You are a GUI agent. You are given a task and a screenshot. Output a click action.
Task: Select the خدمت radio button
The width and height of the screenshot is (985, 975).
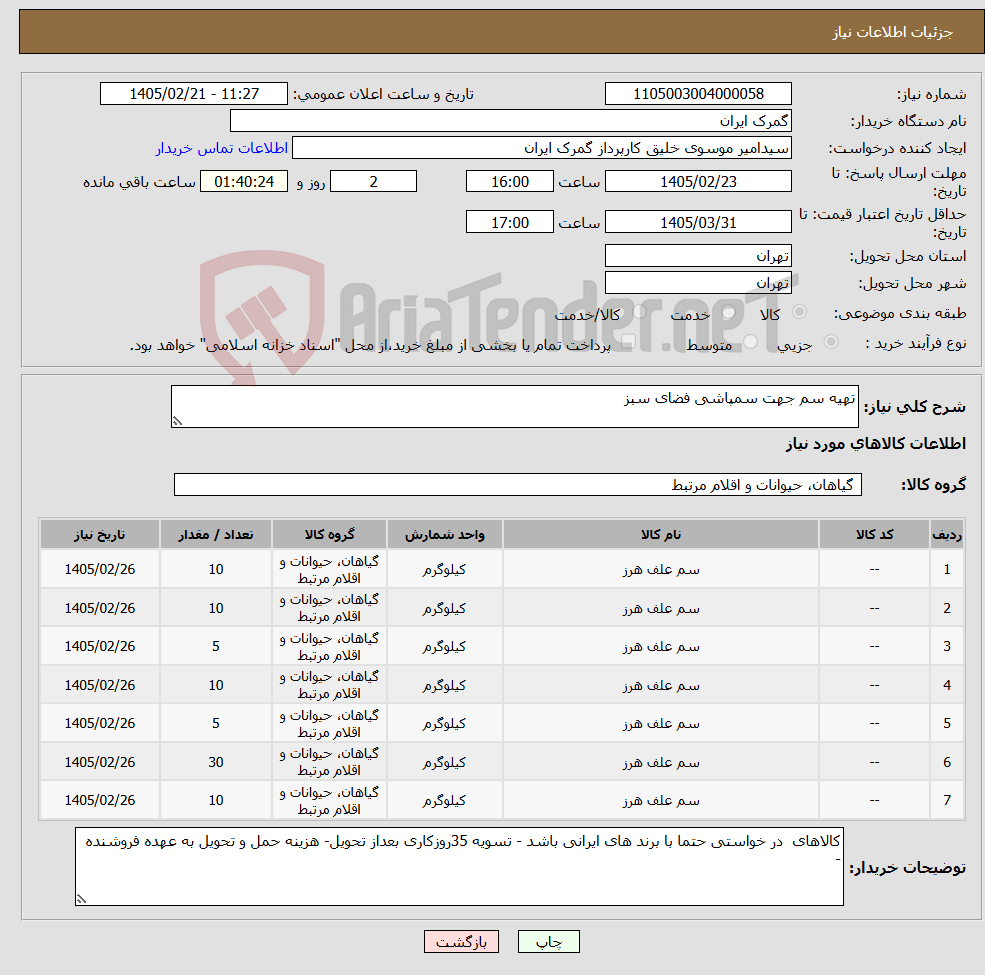(729, 312)
